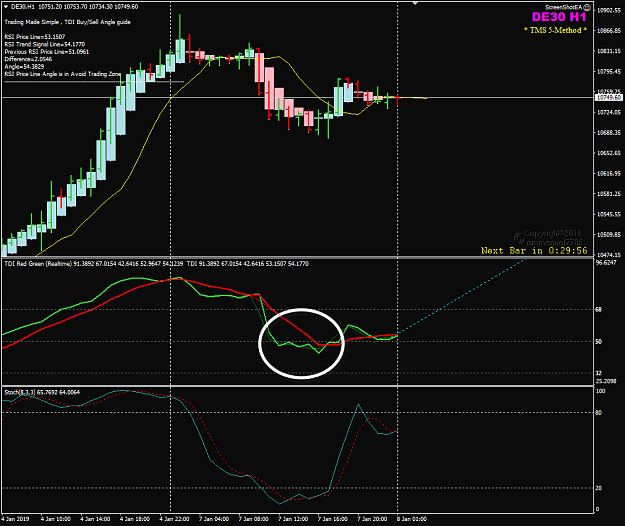Click the 7 Jan 20:00 time label

click(372, 519)
